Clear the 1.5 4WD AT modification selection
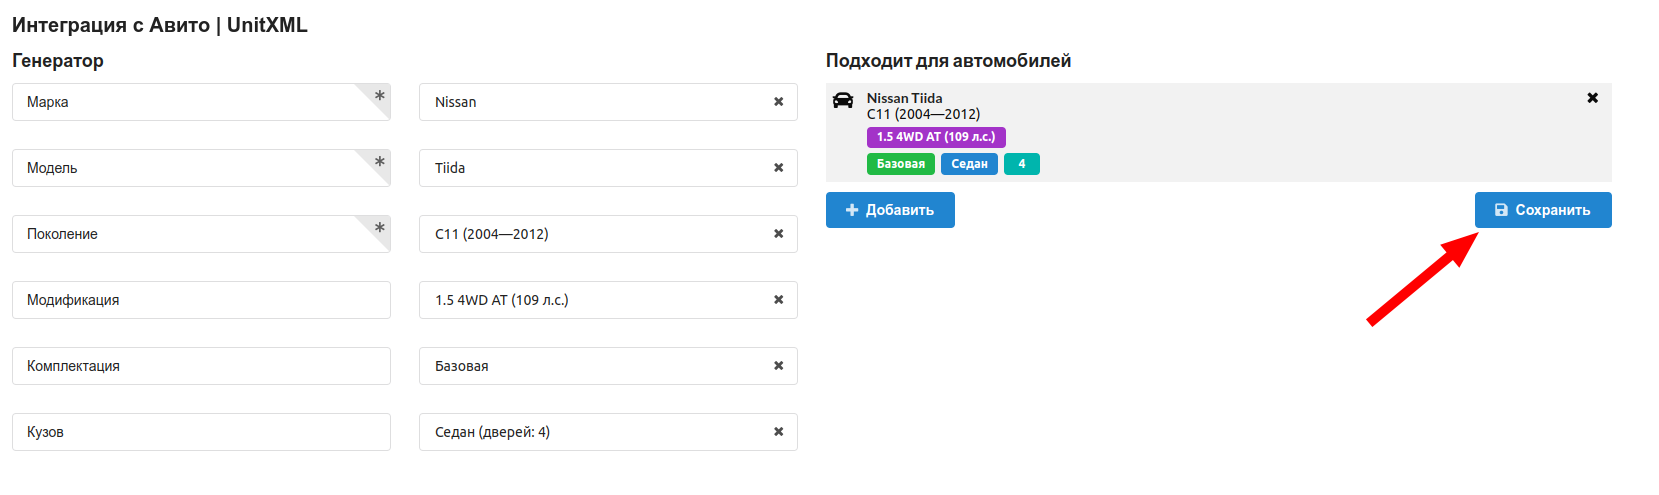 tap(778, 300)
